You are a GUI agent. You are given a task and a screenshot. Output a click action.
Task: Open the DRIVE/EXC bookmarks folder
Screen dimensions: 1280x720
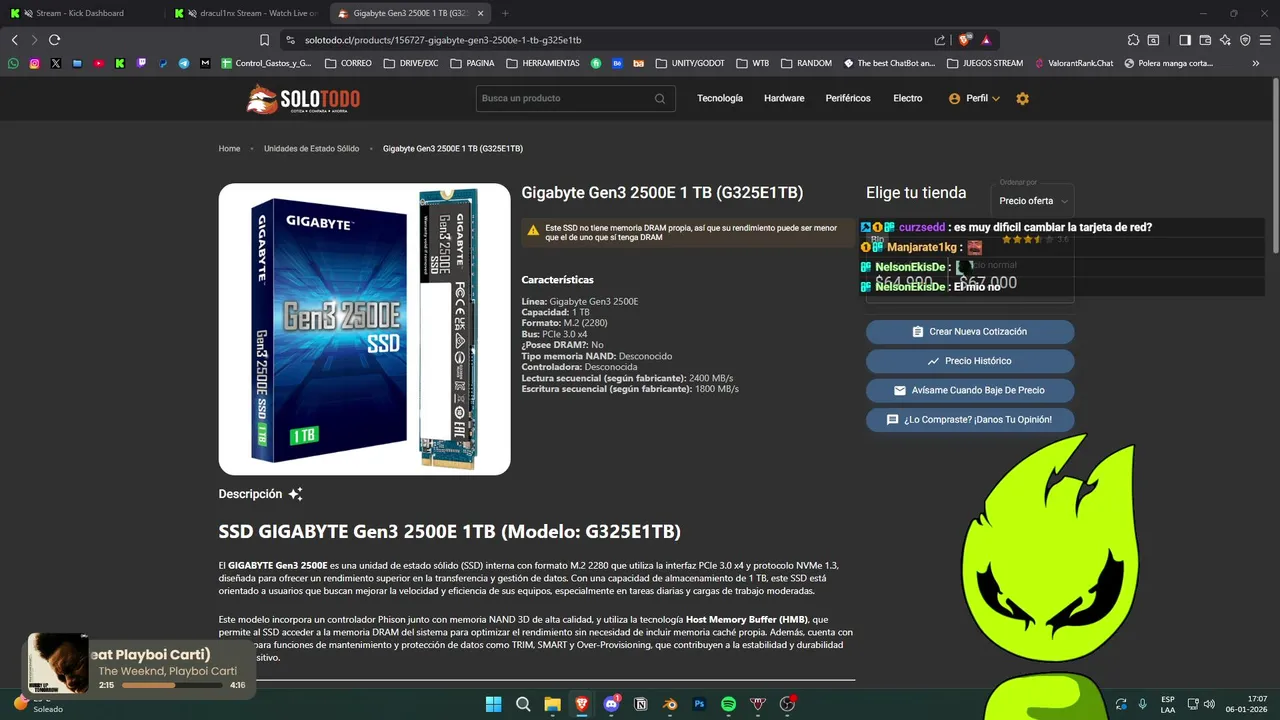(x=411, y=63)
